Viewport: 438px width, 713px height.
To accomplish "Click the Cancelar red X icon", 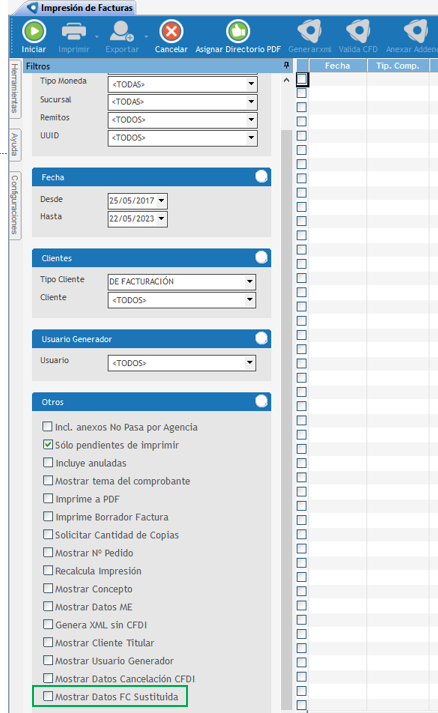I will pyautogui.click(x=171, y=31).
